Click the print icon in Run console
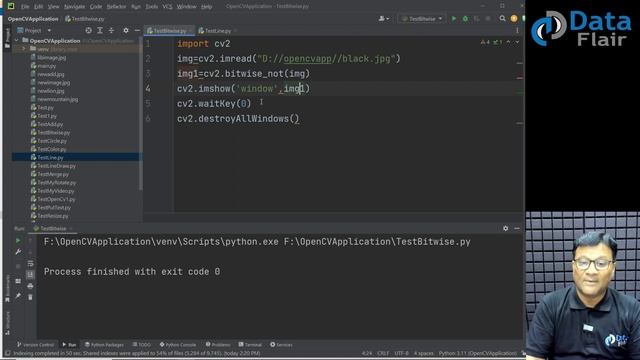This screenshot has height=360, width=640. tap(30, 286)
